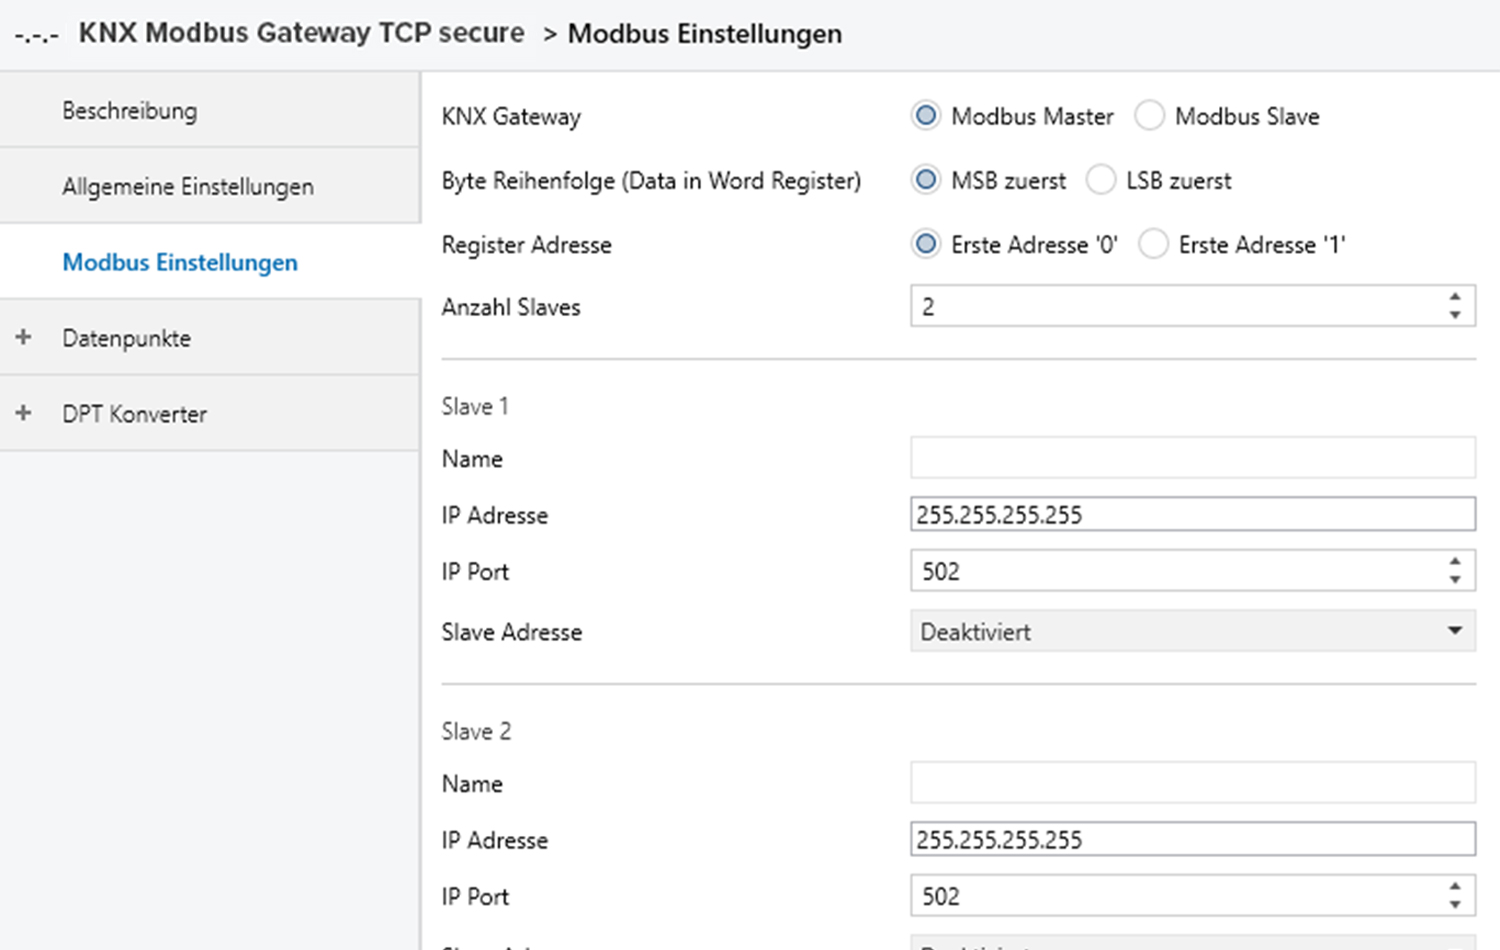Viewport: 1500px width, 950px height.
Task: Click the Slave 1 IP Adresse field
Action: click(x=1192, y=514)
